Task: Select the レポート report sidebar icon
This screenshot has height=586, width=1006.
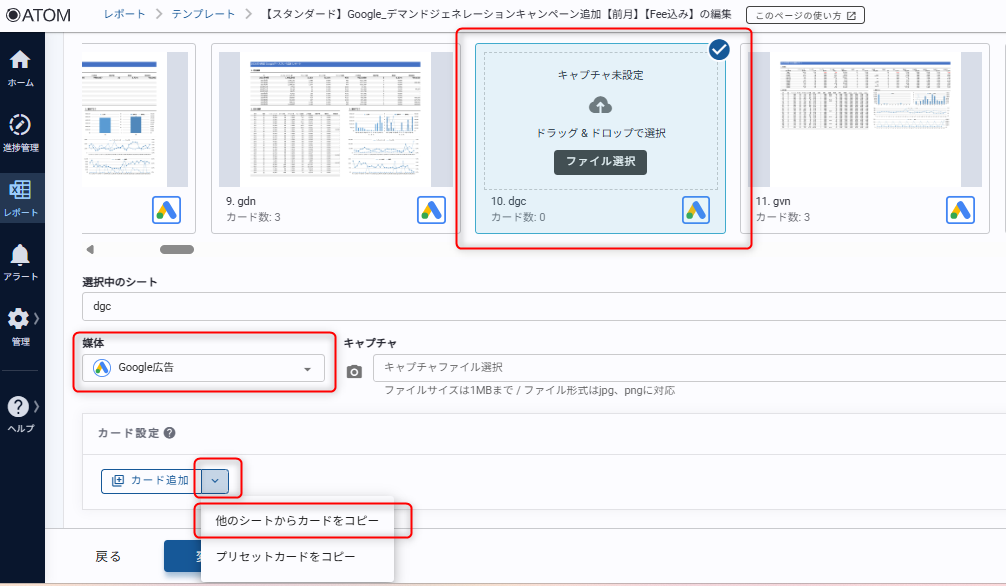Action: pyautogui.click(x=20, y=191)
